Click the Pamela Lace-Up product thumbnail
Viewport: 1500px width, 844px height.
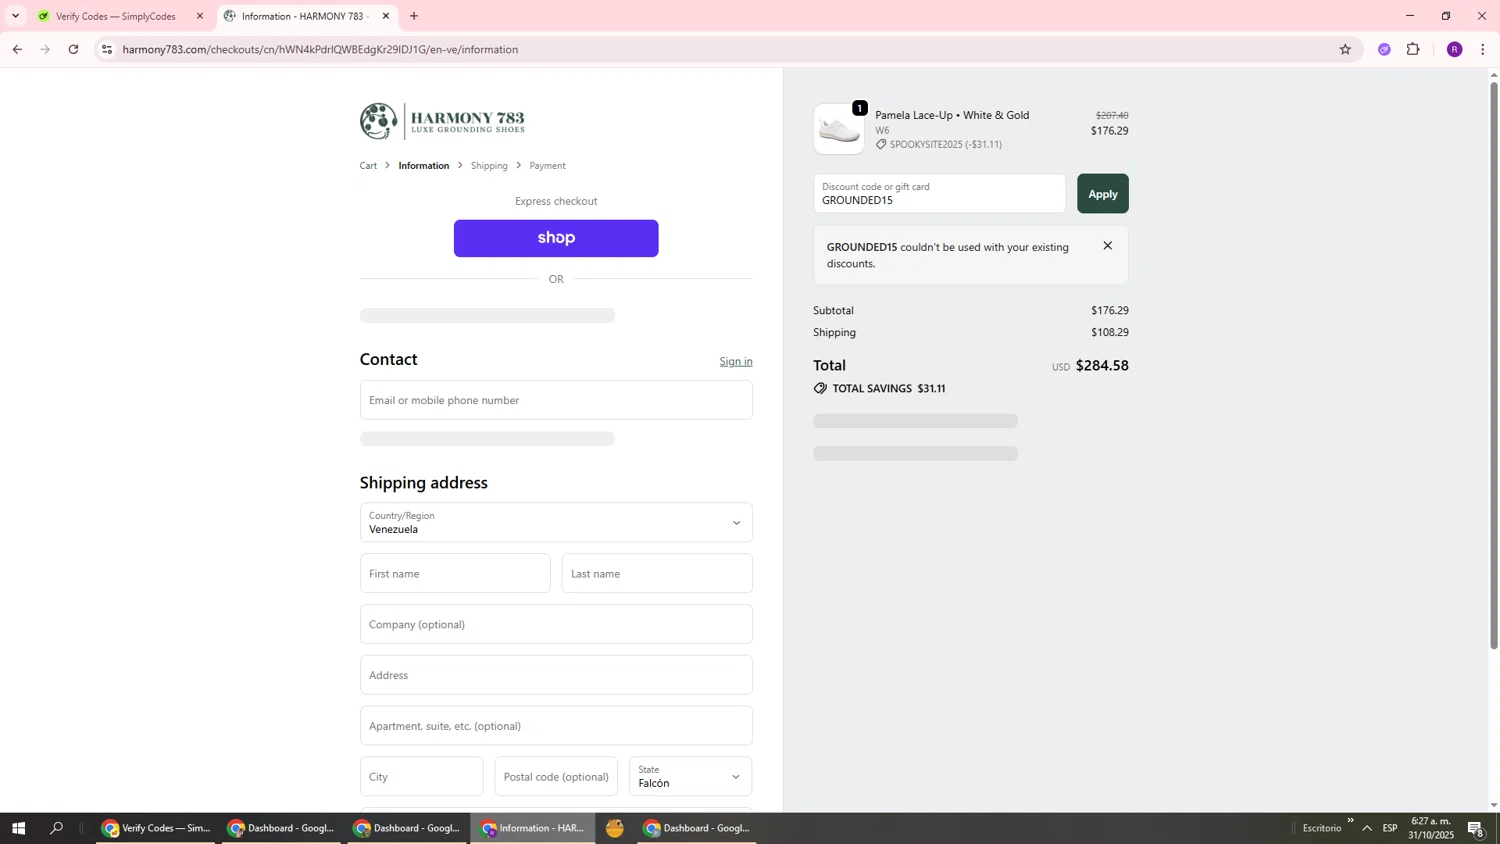[839, 129]
